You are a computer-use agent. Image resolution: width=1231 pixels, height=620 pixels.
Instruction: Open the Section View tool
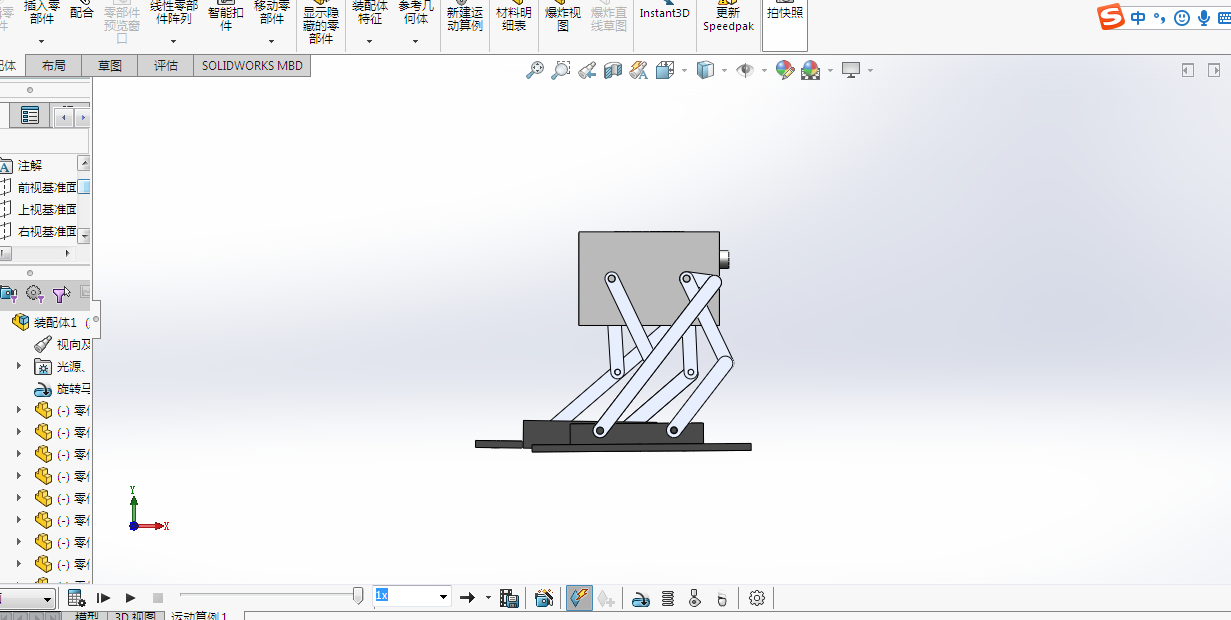[x=613, y=70]
